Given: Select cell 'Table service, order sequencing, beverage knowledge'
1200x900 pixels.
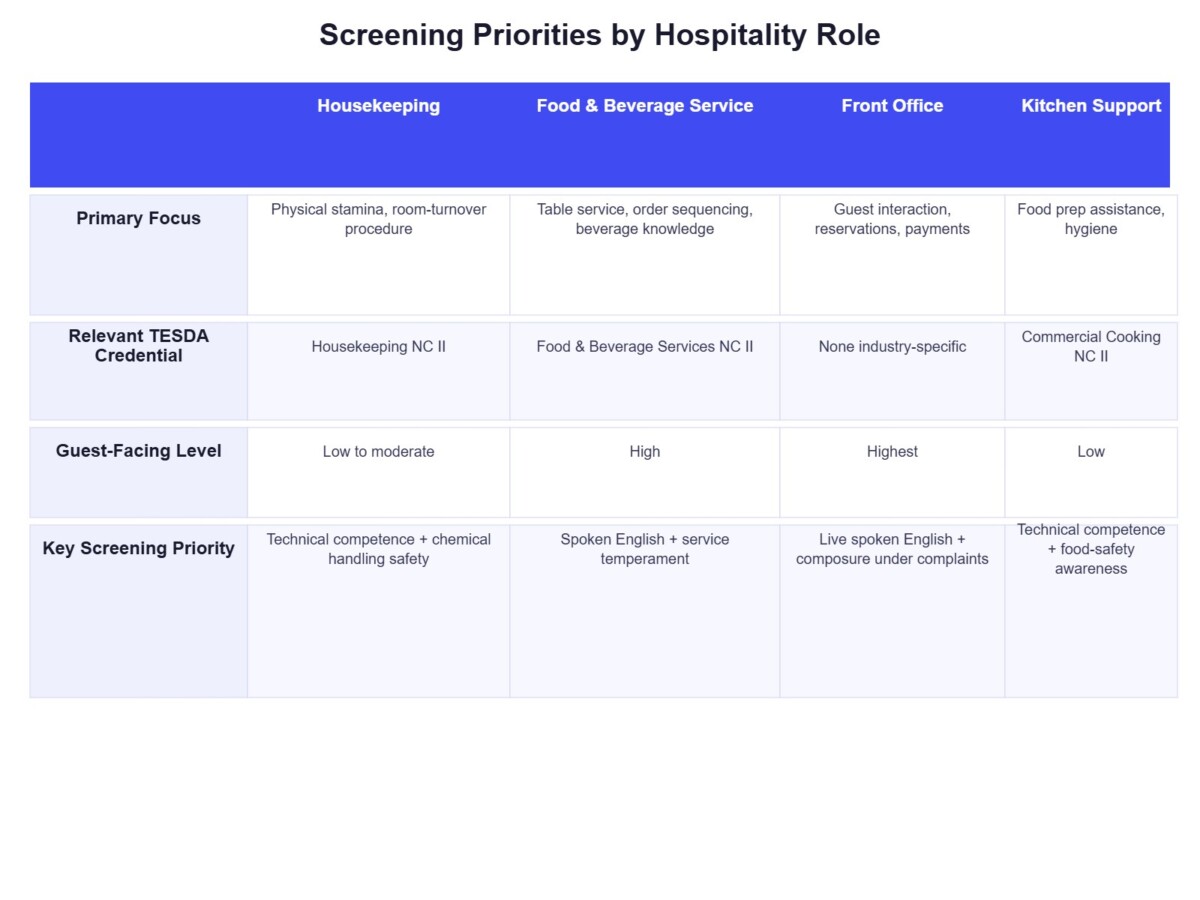Looking at the screenshot, I should (645, 255).
